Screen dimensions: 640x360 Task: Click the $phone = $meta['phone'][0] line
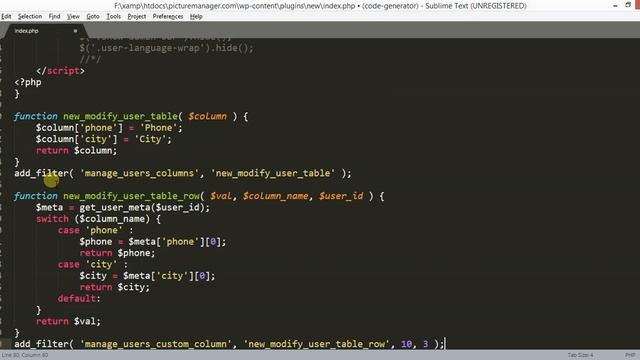click(x=153, y=242)
